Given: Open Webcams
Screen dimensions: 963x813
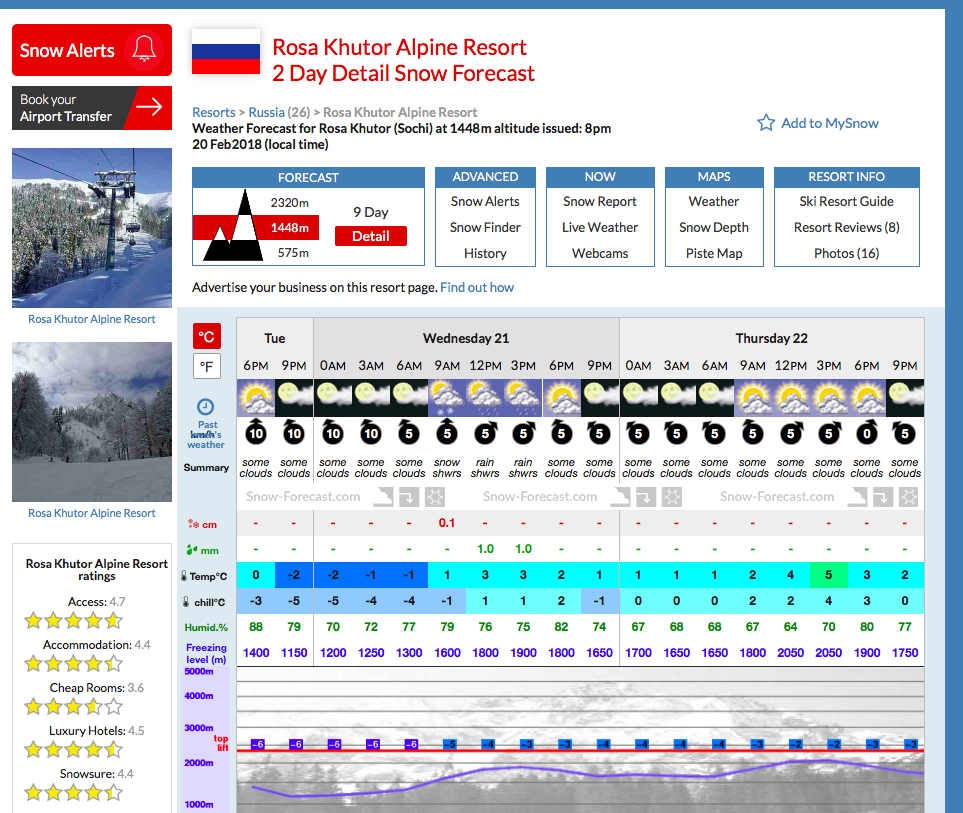Looking at the screenshot, I should (x=599, y=253).
